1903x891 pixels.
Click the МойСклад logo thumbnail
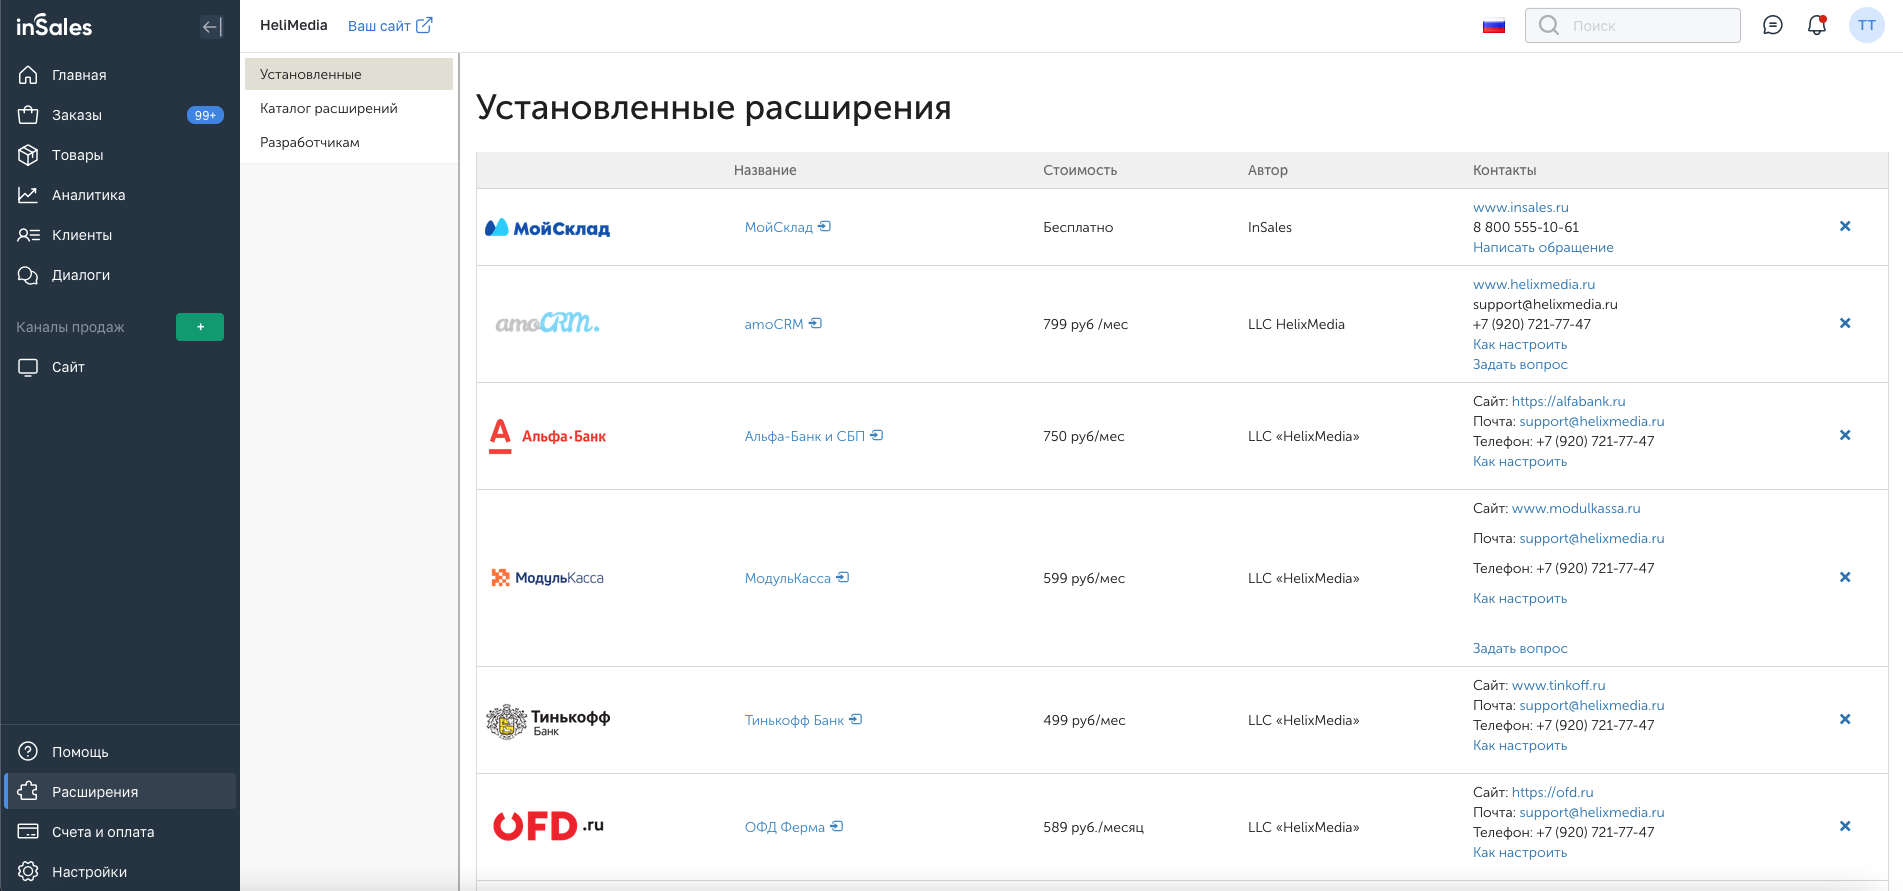[x=547, y=228]
